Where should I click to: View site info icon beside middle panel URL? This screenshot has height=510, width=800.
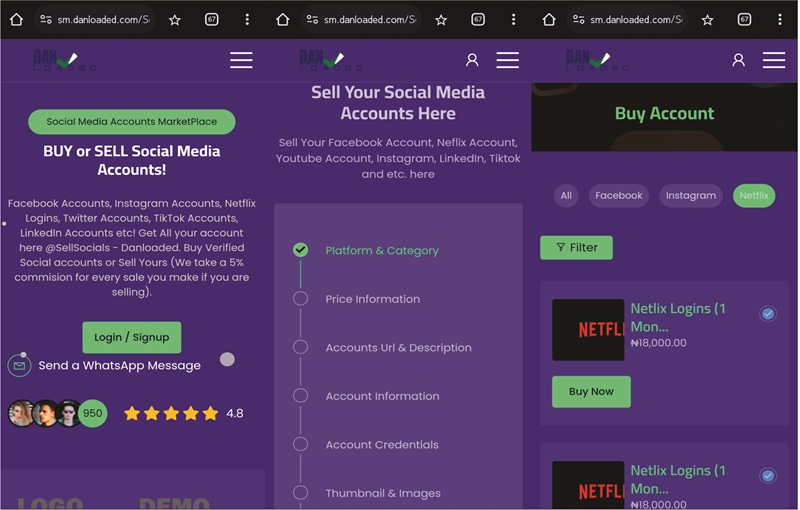pyautogui.click(x=312, y=19)
